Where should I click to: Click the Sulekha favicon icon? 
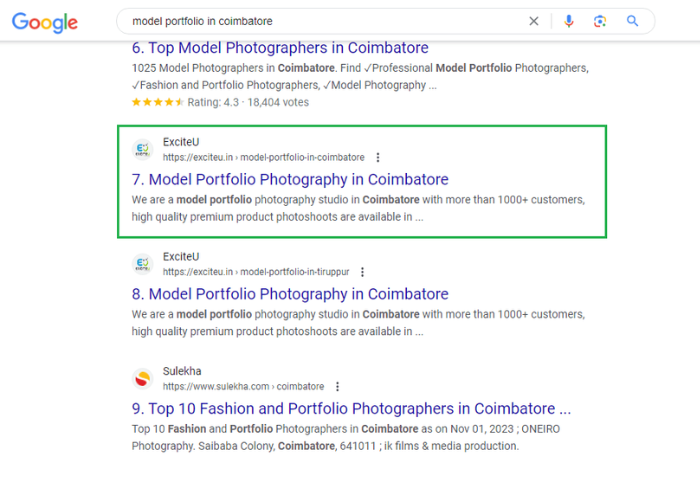pyautogui.click(x=142, y=379)
